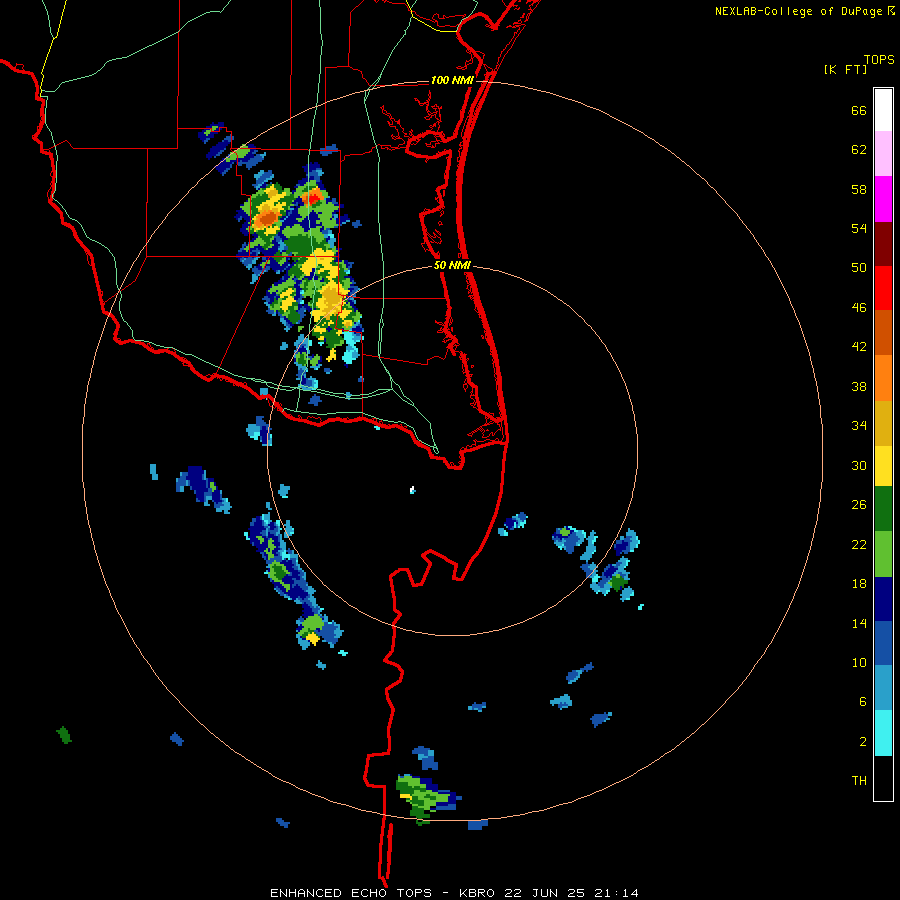Click the legend value 6

(863, 702)
